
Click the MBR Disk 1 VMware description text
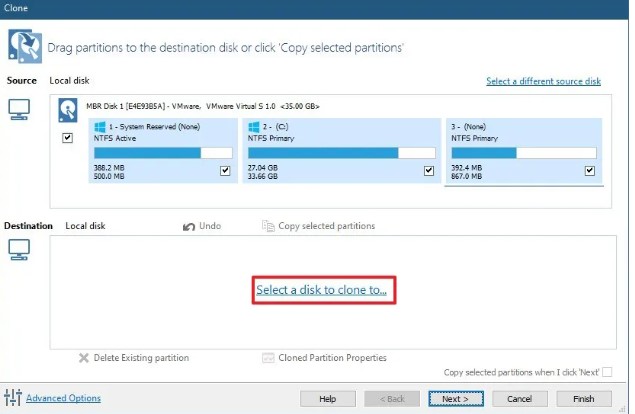pyautogui.click(x=202, y=106)
